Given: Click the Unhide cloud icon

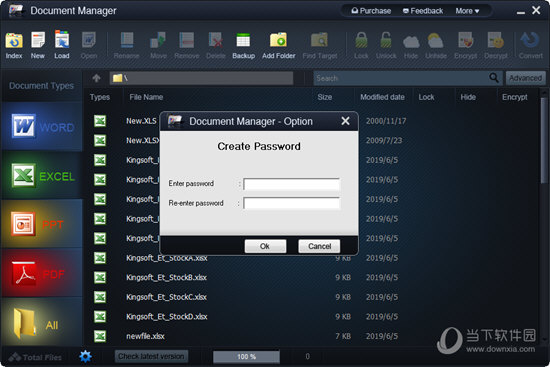Looking at the screenshot, I should (x=436, y=41).
